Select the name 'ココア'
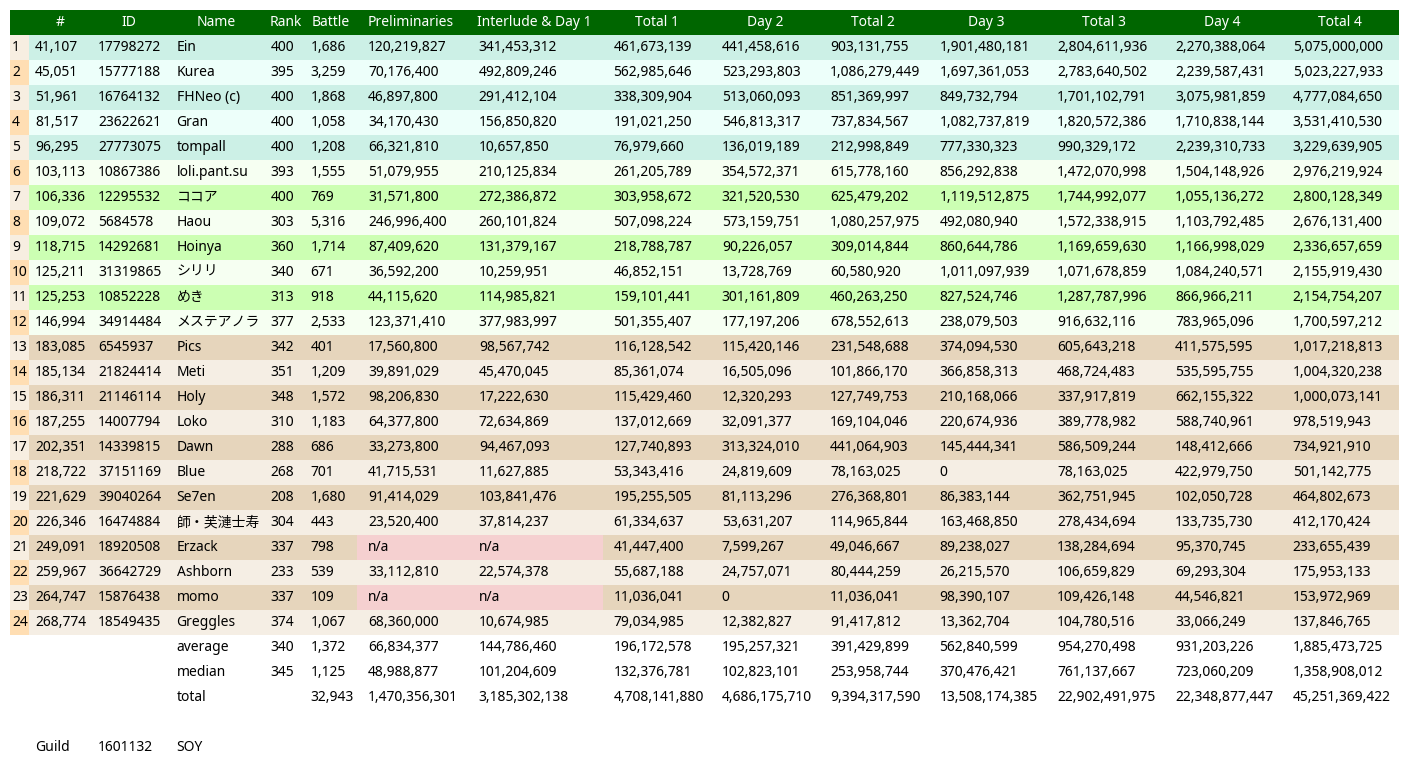Screen dimensions: 1408x770 coord(197,196)
